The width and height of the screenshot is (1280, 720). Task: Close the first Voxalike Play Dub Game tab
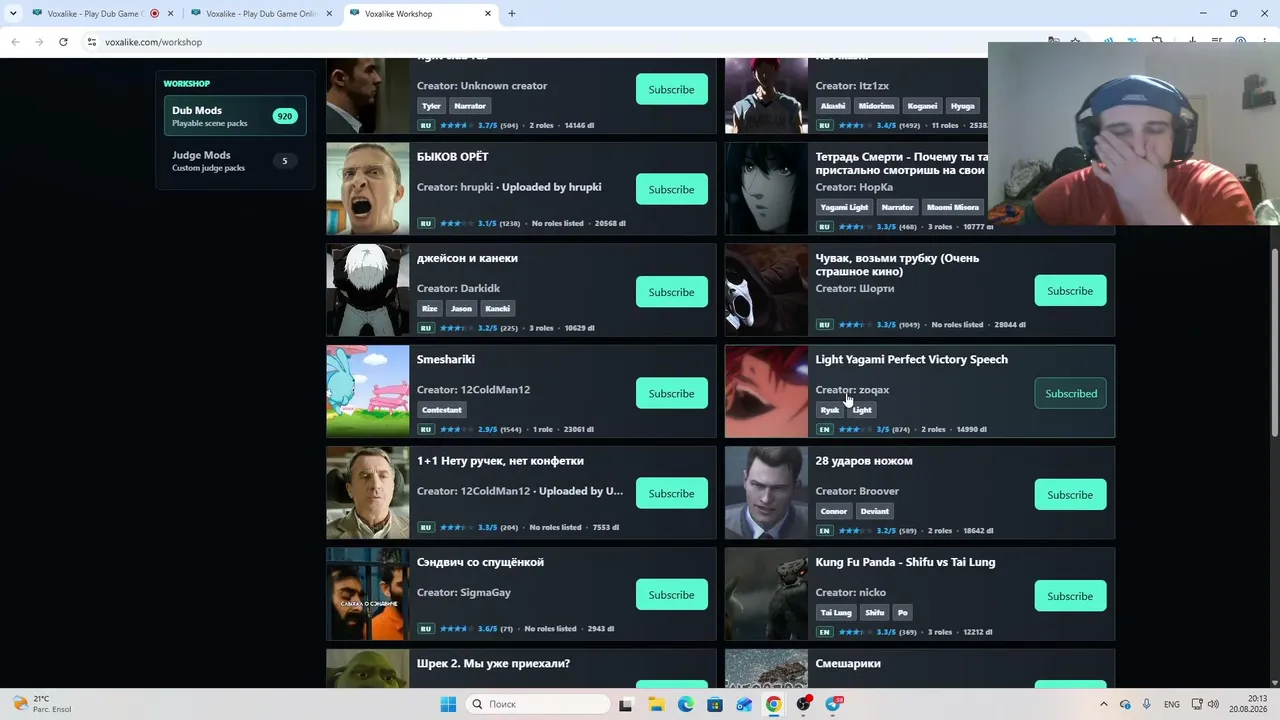tap(170, 14)
